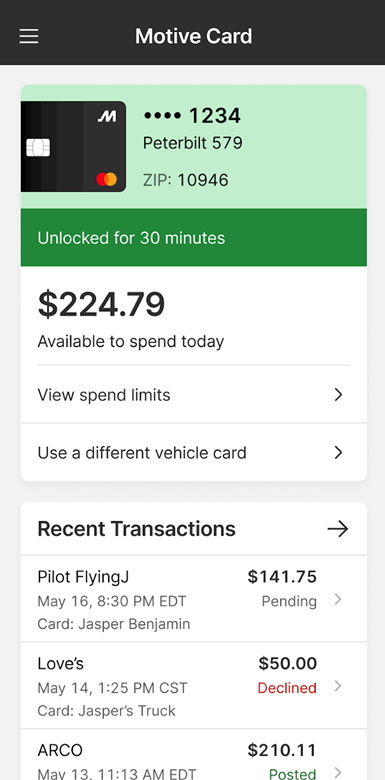Open all recent transactions via arrow
Screen dimensions: 385x780
338,529
